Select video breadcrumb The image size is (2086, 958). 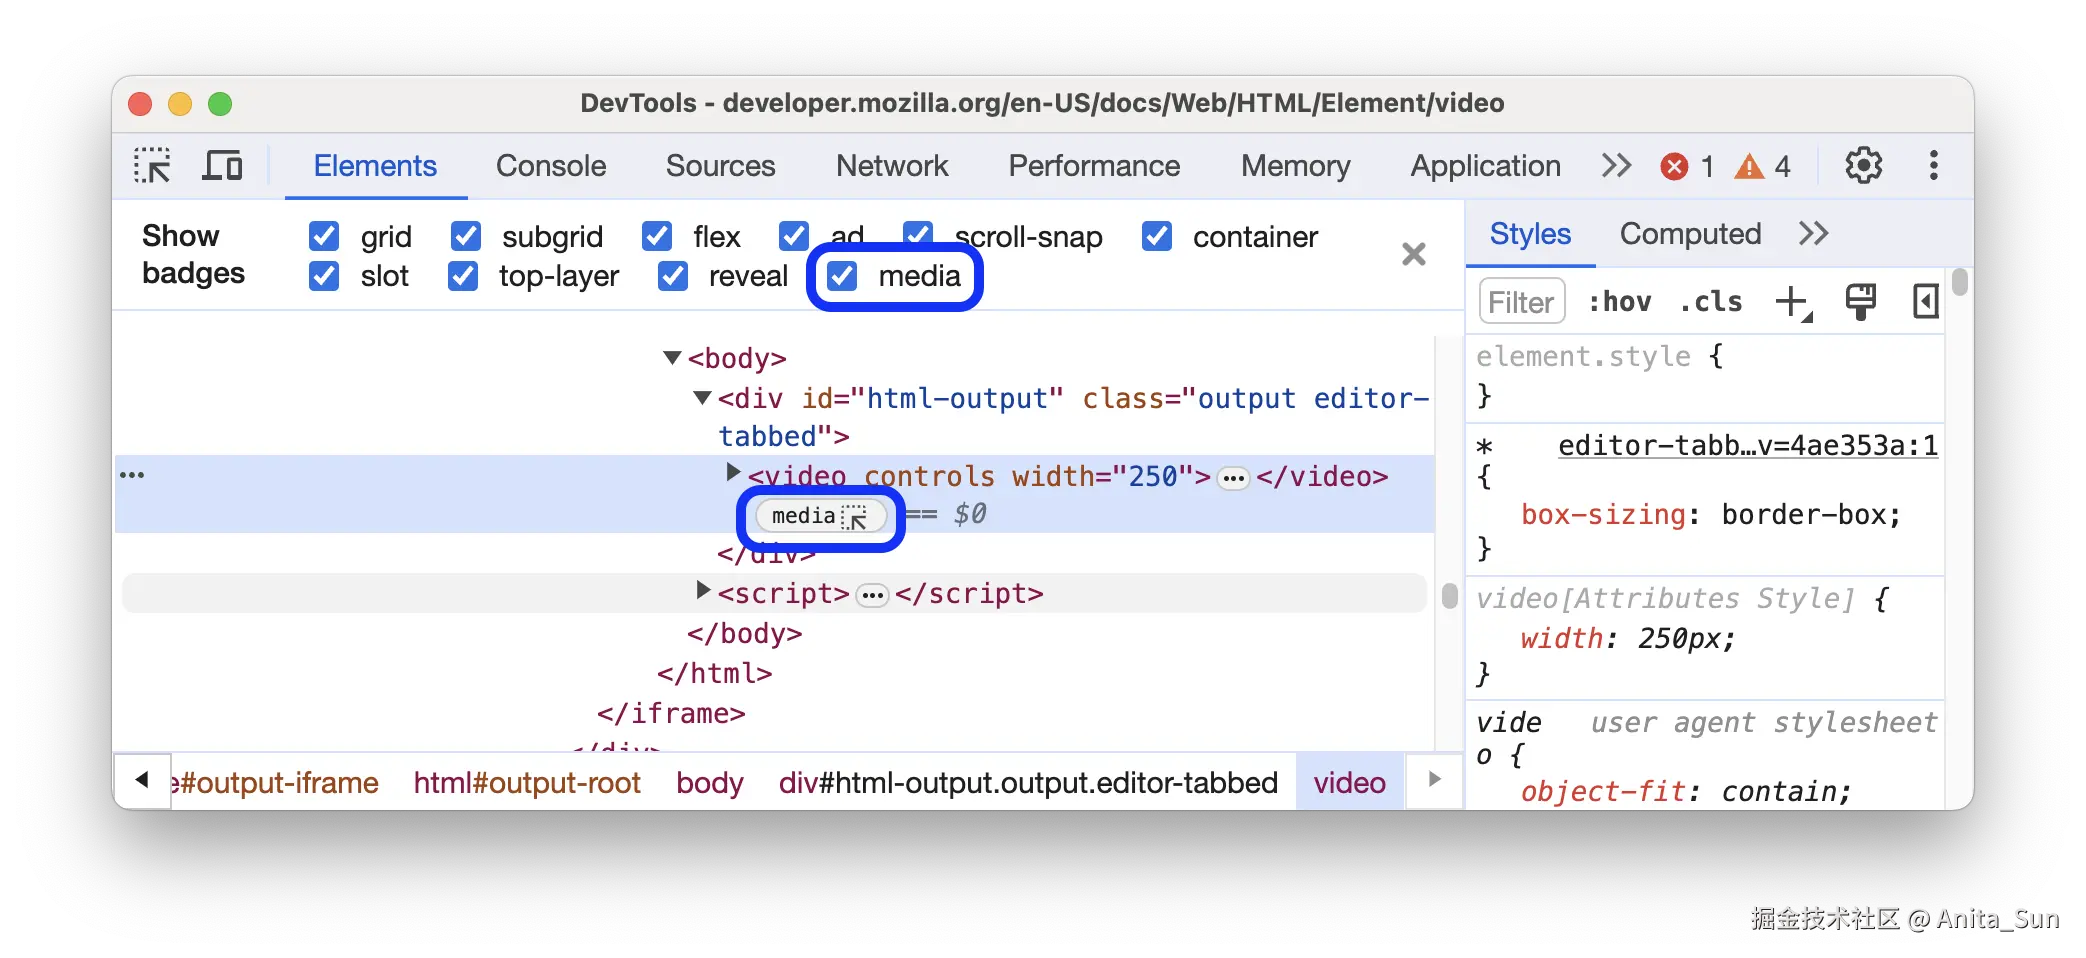tap(1350, 783)
